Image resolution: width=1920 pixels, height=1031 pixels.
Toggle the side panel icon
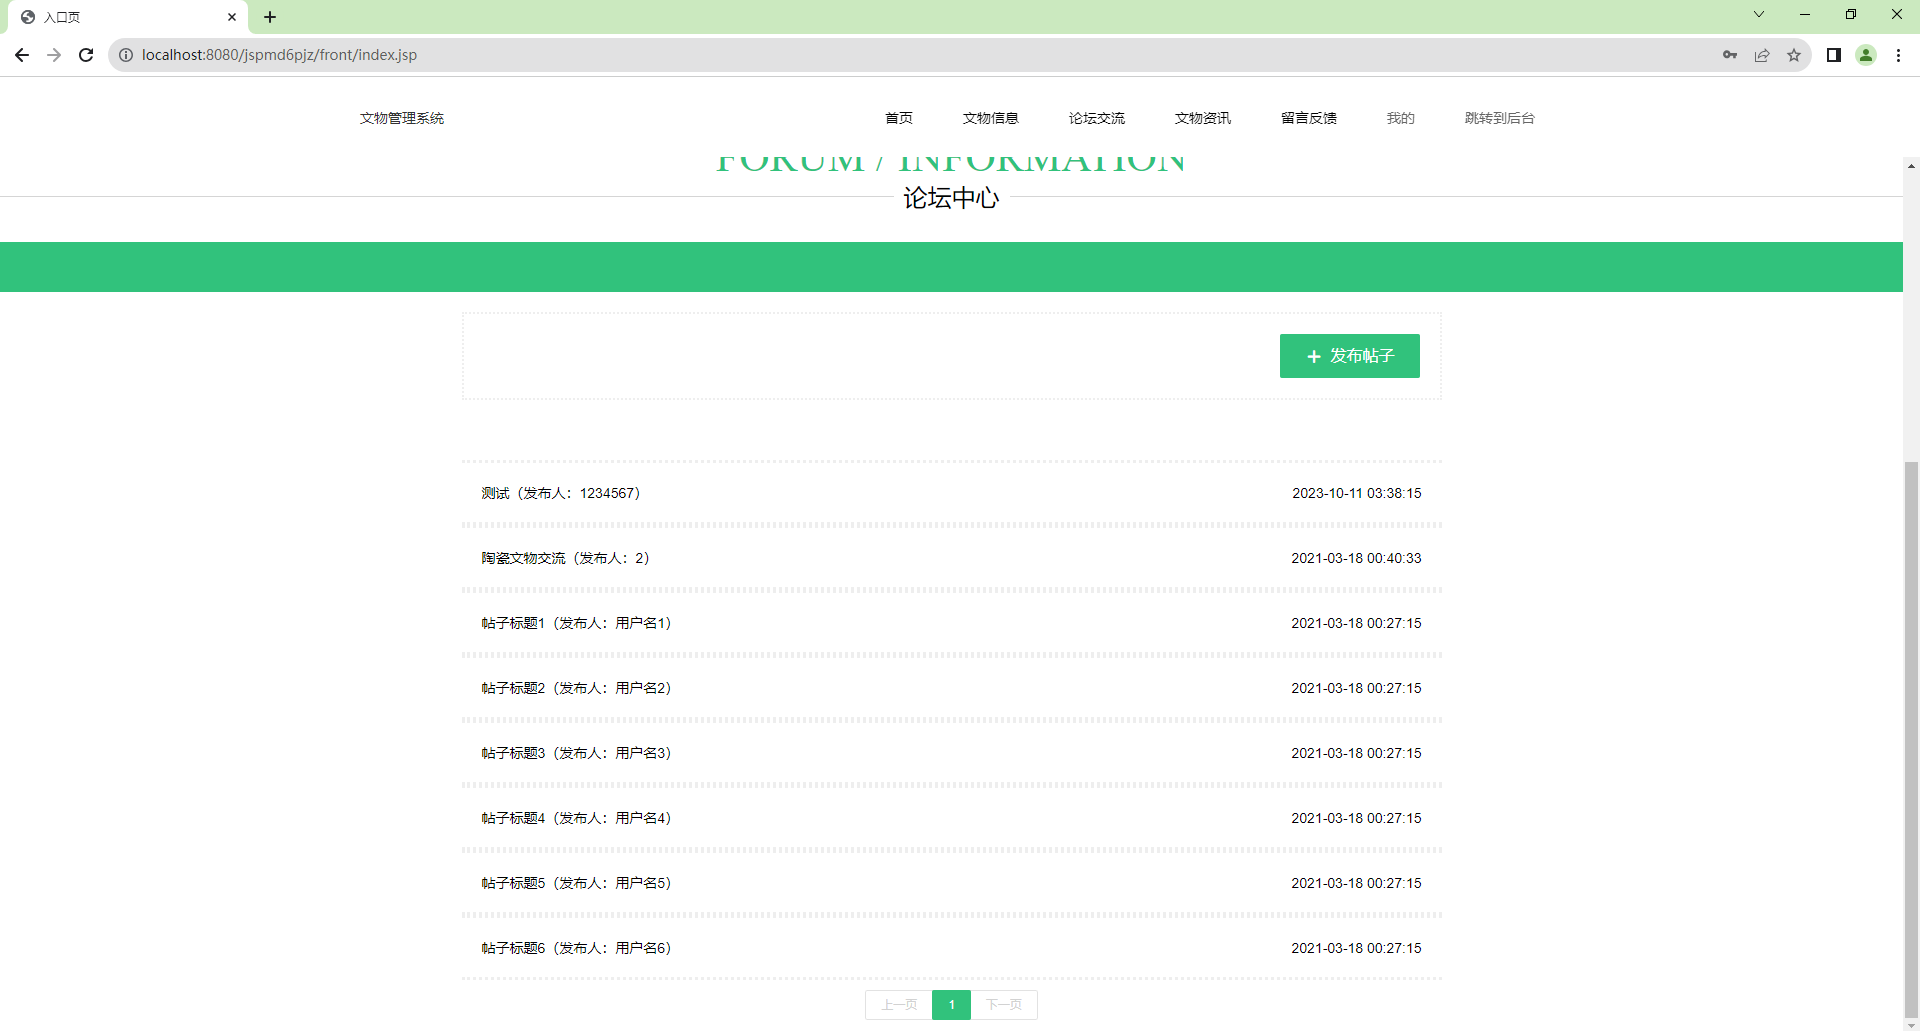point(1833,55)
